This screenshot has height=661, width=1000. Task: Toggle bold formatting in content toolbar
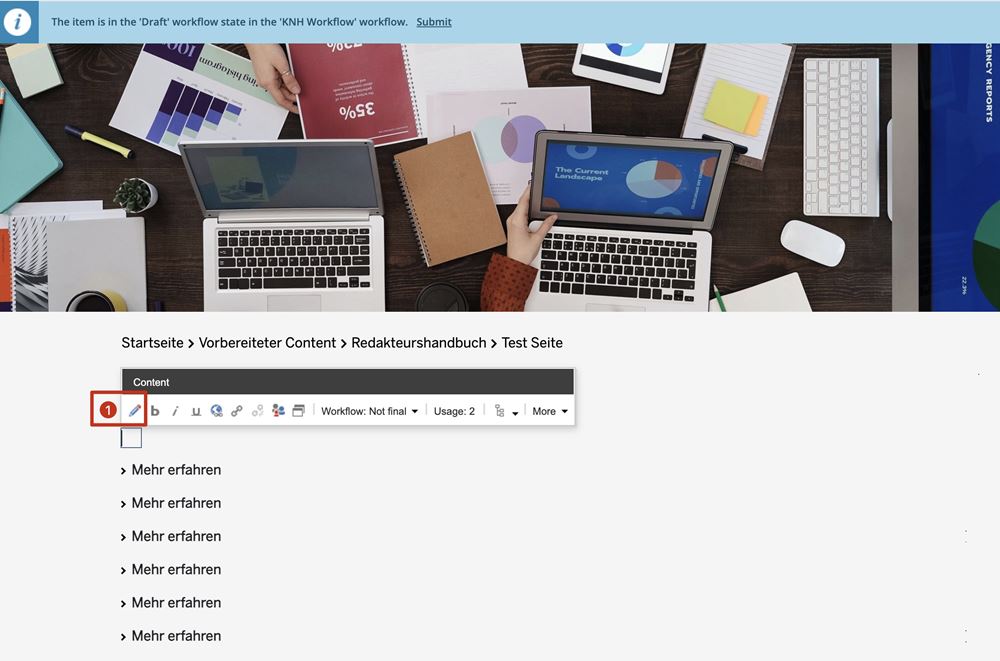click(155, 411)
